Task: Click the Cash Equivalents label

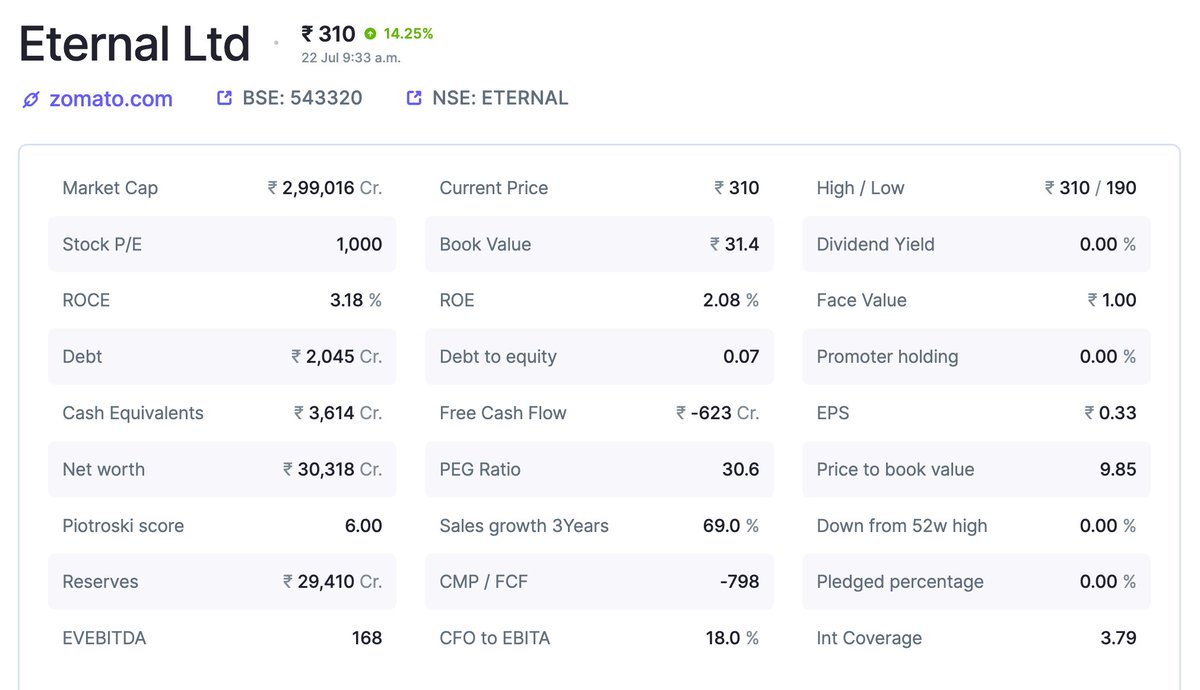Action: pyautogui.click(x=133, y=413)
